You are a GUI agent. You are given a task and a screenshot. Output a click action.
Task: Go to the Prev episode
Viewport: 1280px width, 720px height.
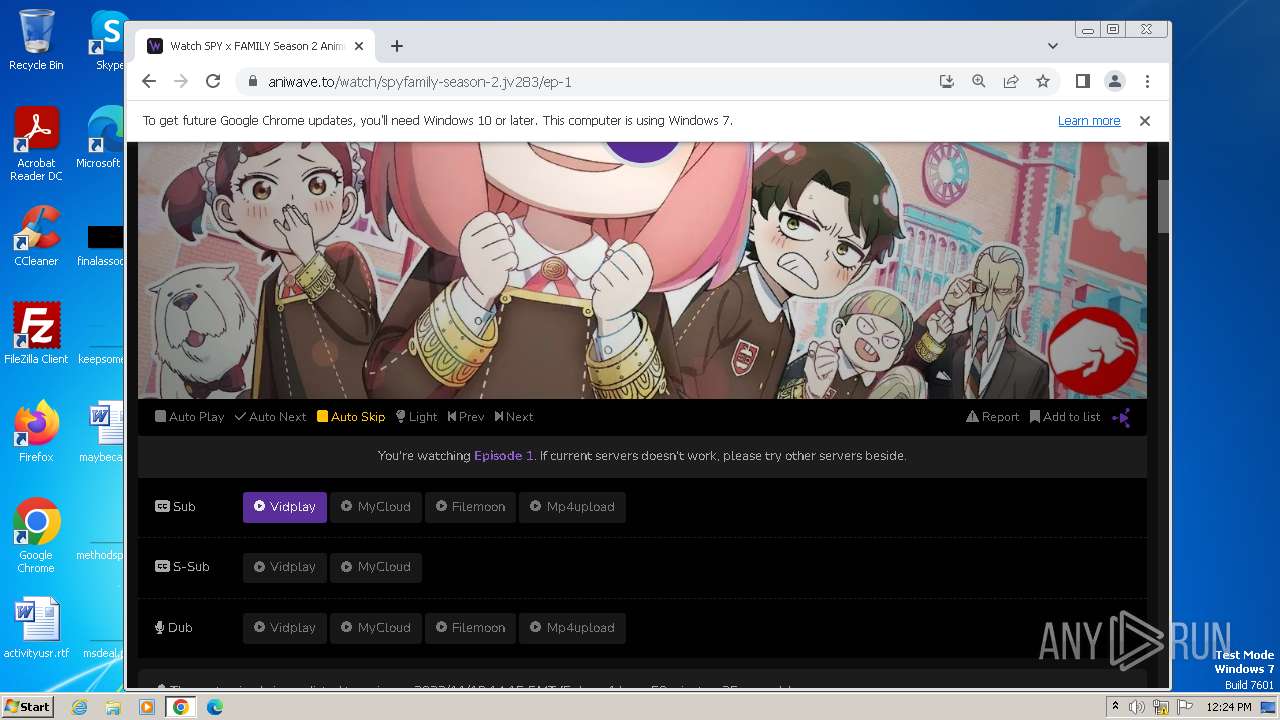pos(466,417)
